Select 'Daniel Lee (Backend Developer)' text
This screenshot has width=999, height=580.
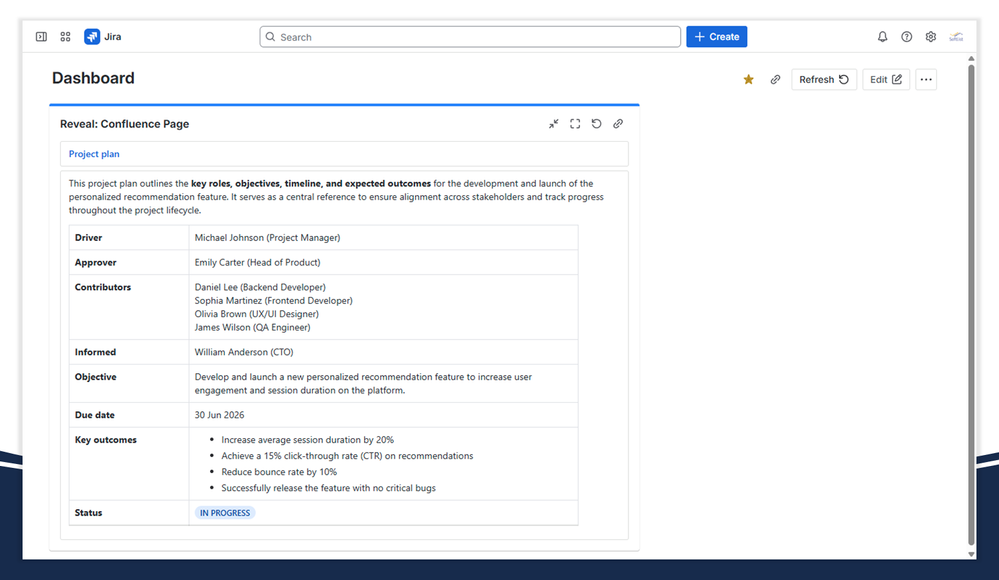pyautogui.click(x=260, y=287)
